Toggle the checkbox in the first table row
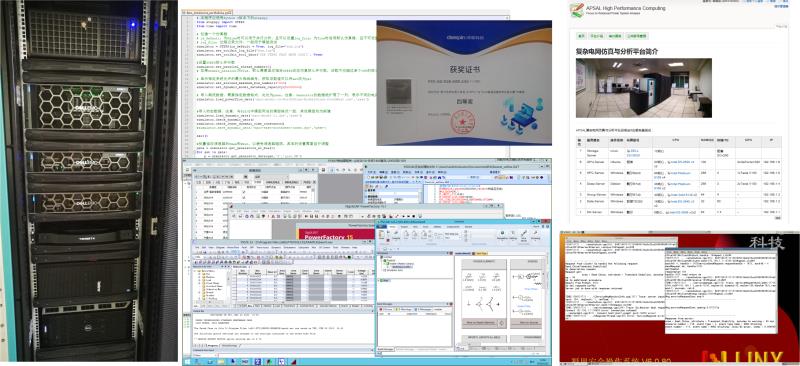 (x=244, y=192)
